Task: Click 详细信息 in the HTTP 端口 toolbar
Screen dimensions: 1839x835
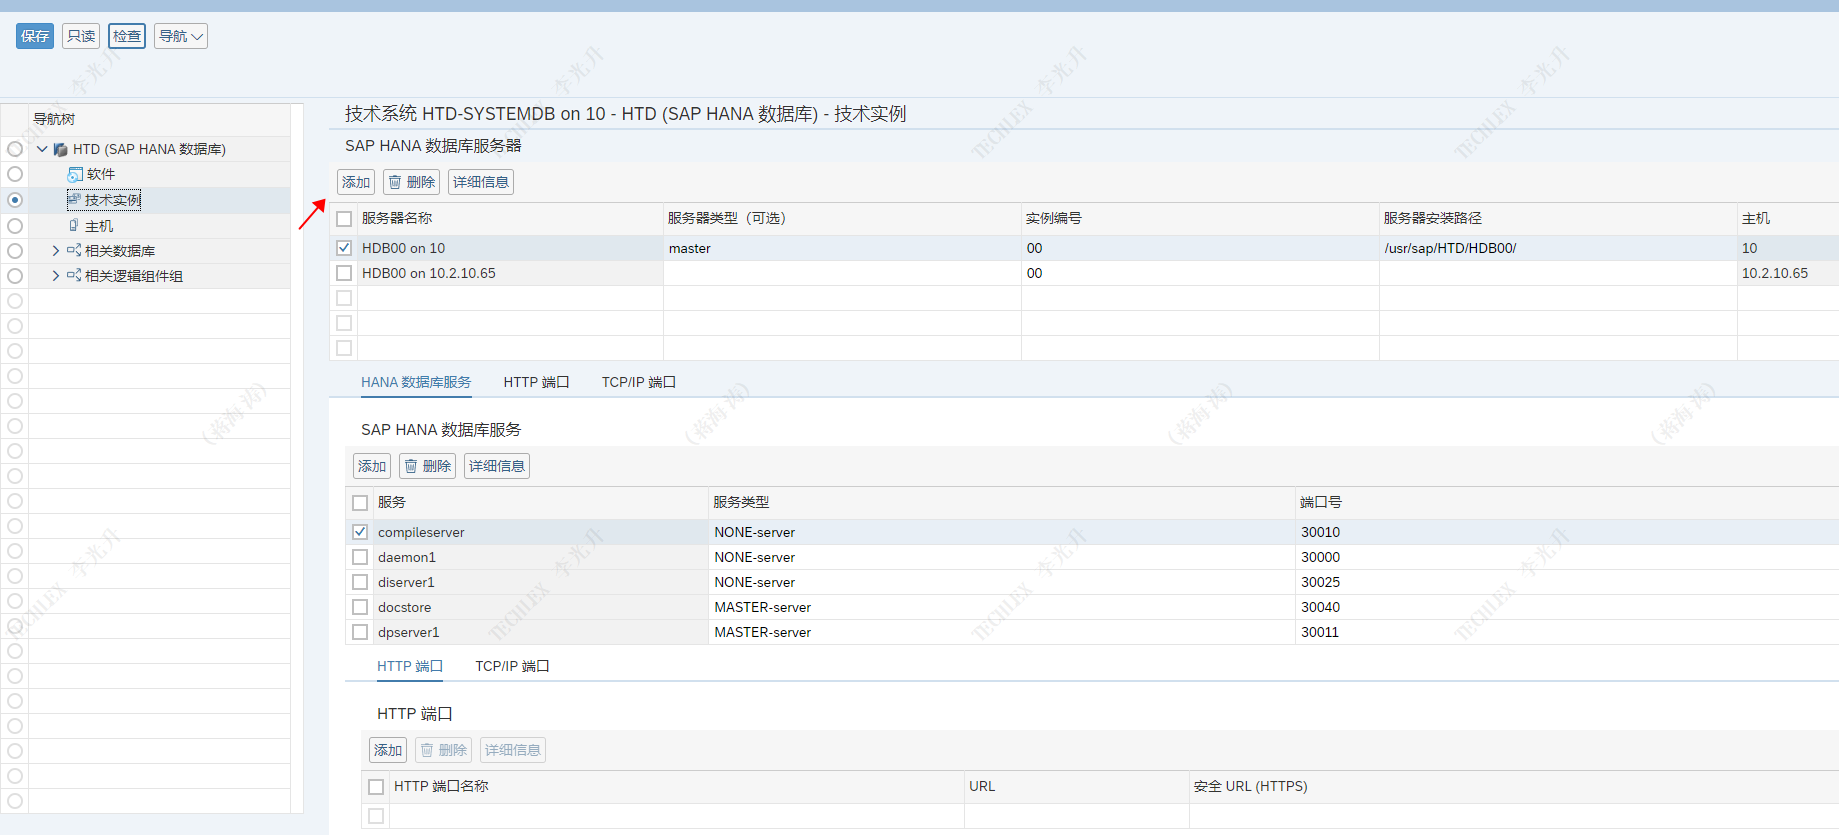Action: [x=513, y=750]
